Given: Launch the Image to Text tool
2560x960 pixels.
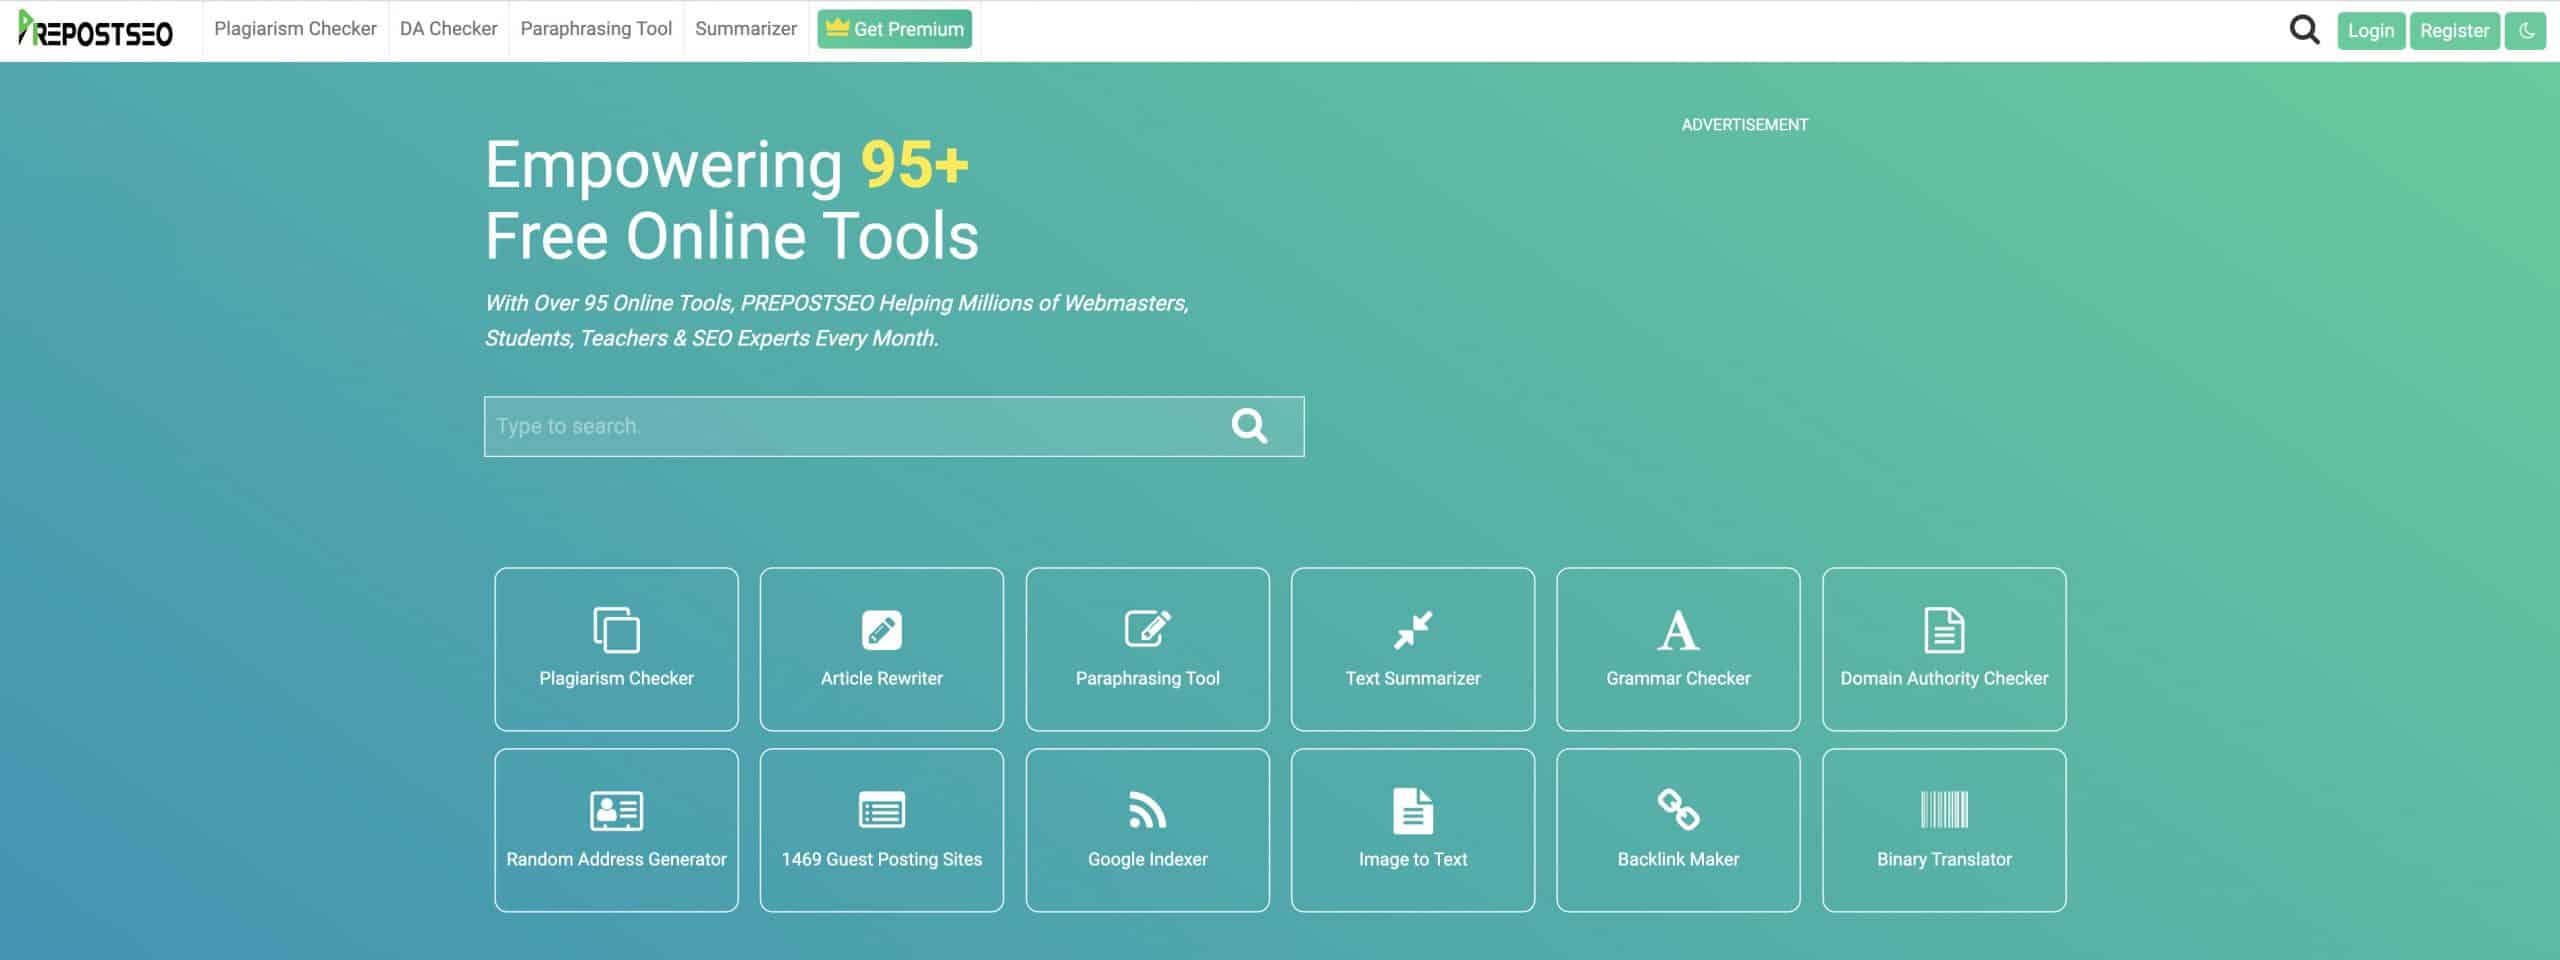Looking at the screenshot, I should [x=1412, y=830].
